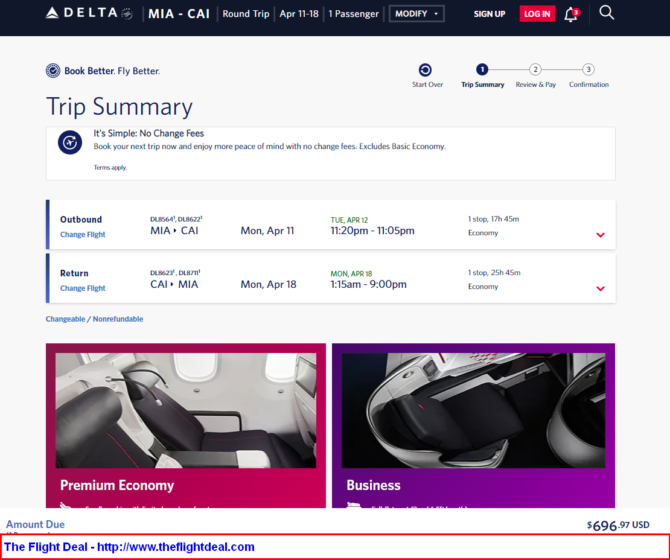Click the Apr 11-18 dates in header
Viewport: 670px width, 560px height.
[299, 14]
